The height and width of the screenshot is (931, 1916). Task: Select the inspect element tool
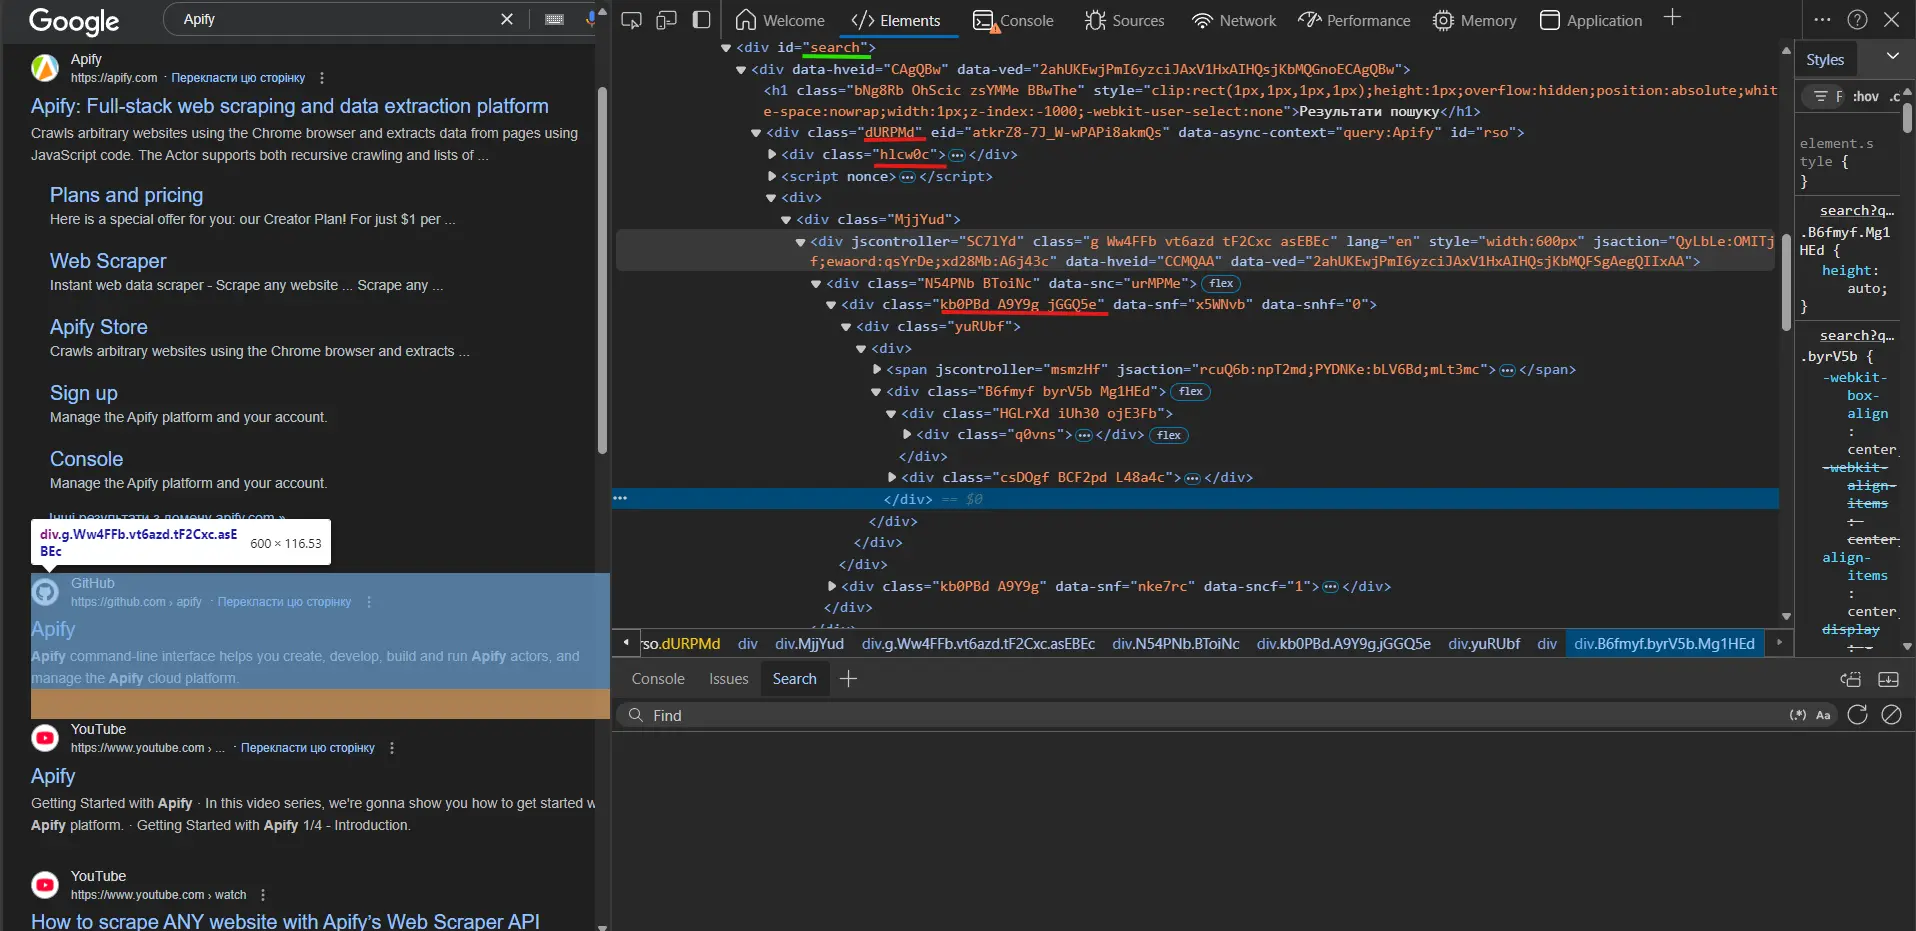click(631, 20)
